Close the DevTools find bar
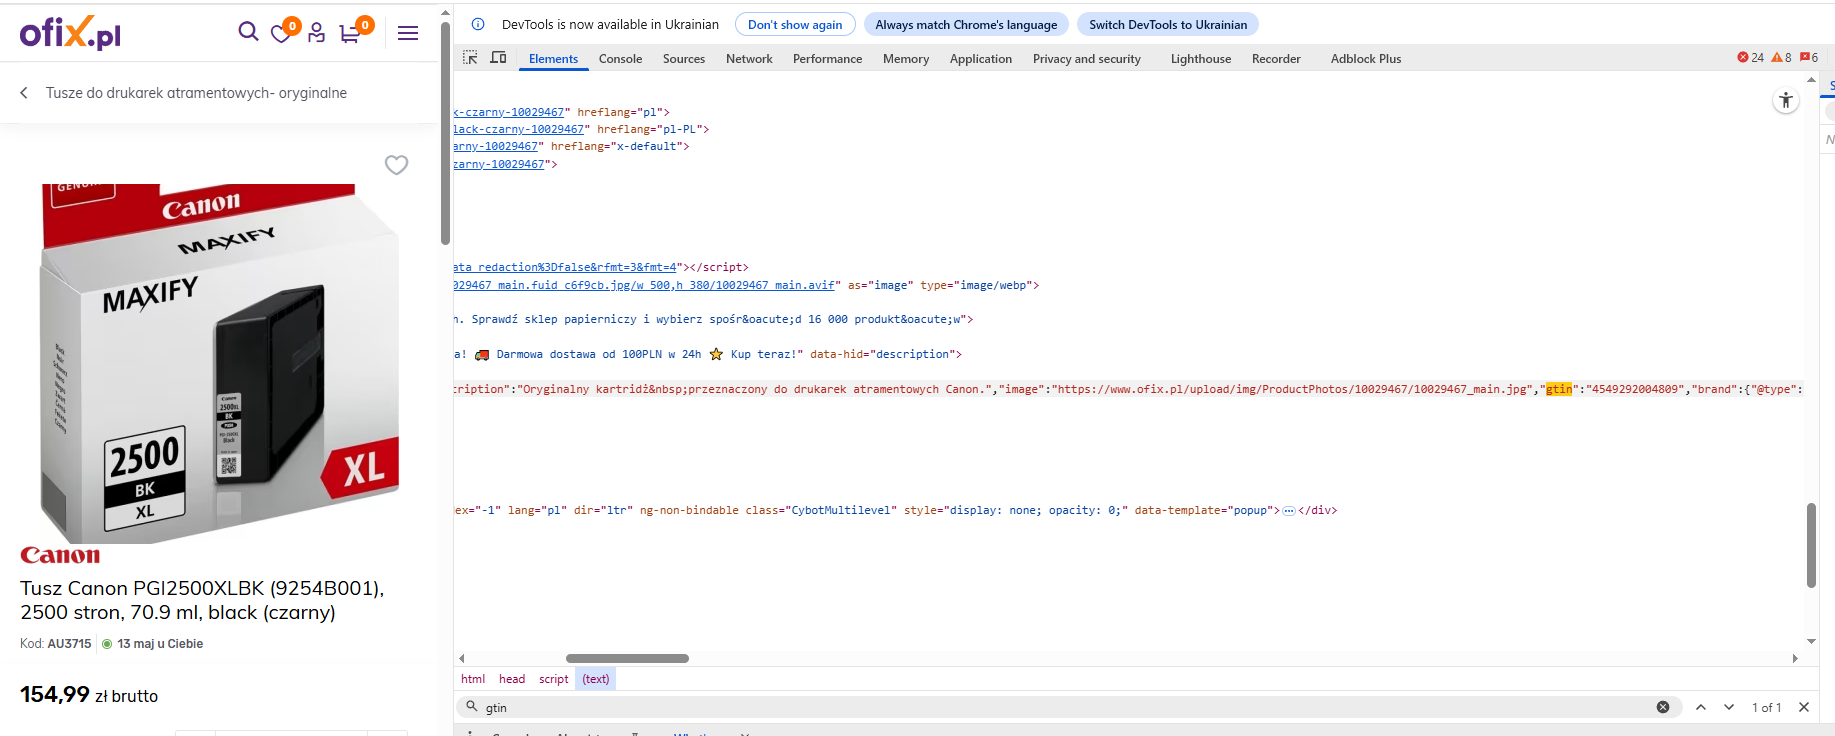 coord(1804,707)
